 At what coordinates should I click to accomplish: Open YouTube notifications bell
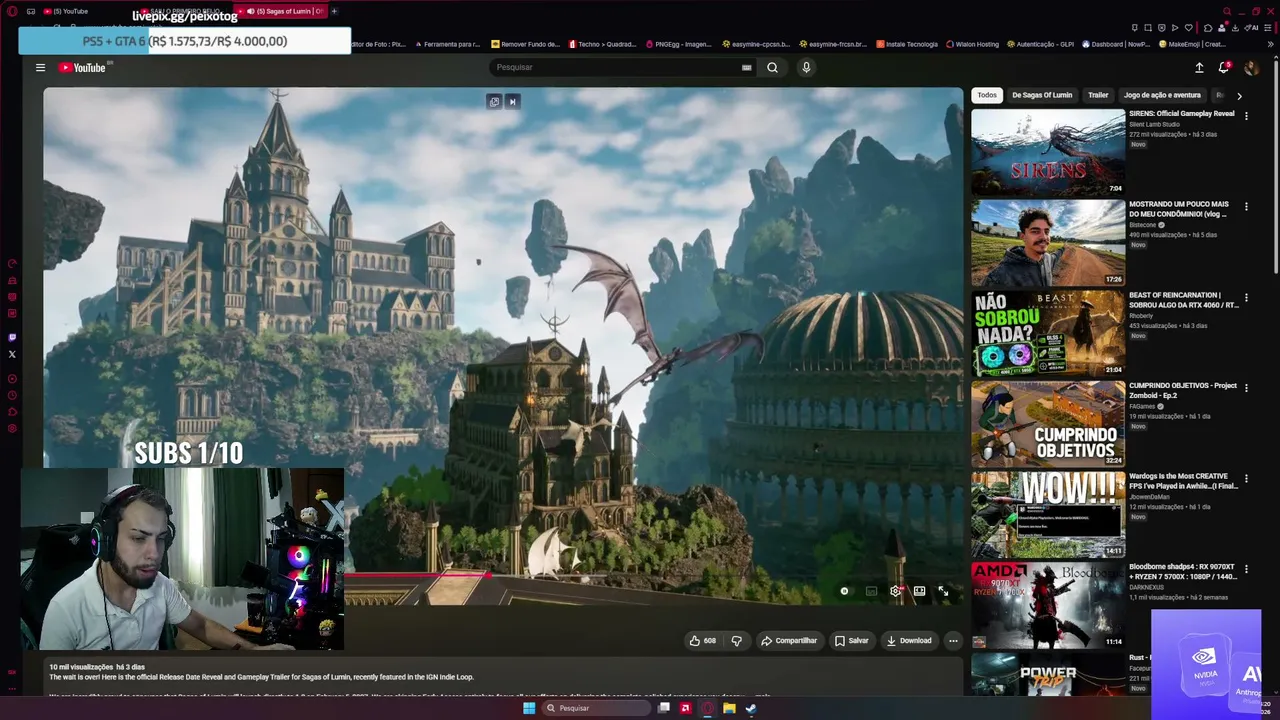coord(1223,68)
